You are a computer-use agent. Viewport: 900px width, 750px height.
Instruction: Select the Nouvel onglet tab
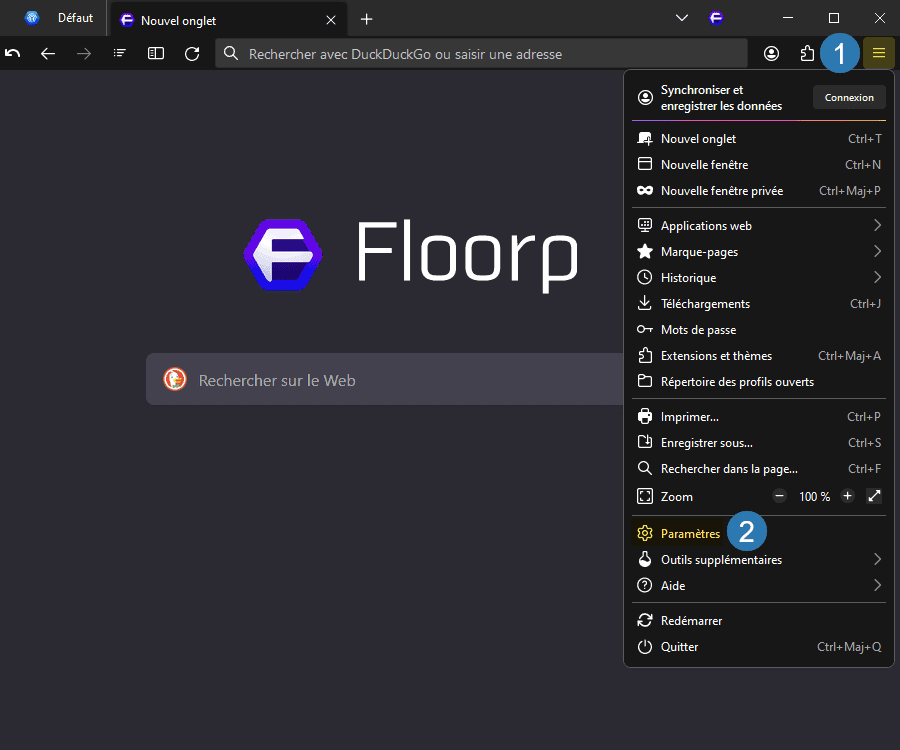pos(228,20)
